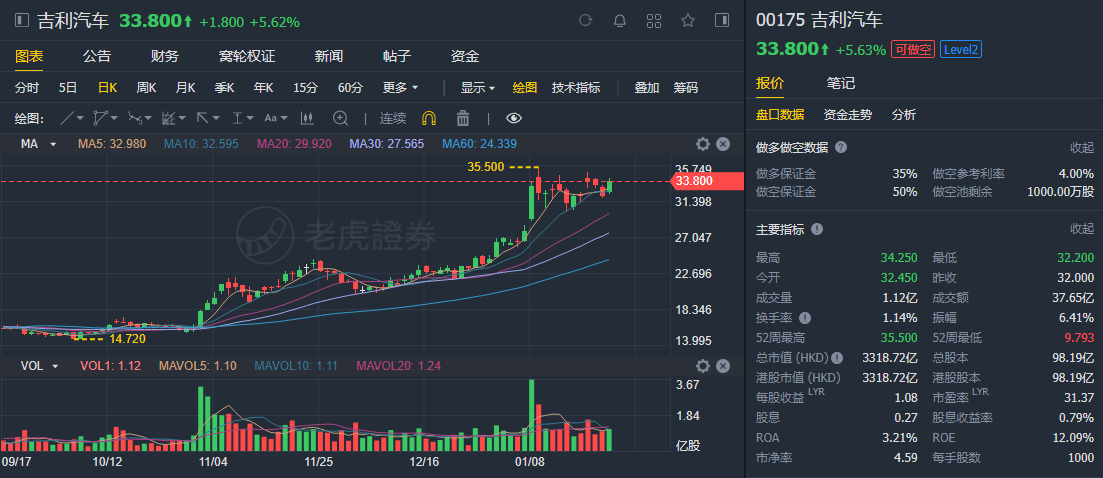Viewport: 1103px width, 478px height.
Task: Toggle the magnet snap tool
Action: click(428, 118)
